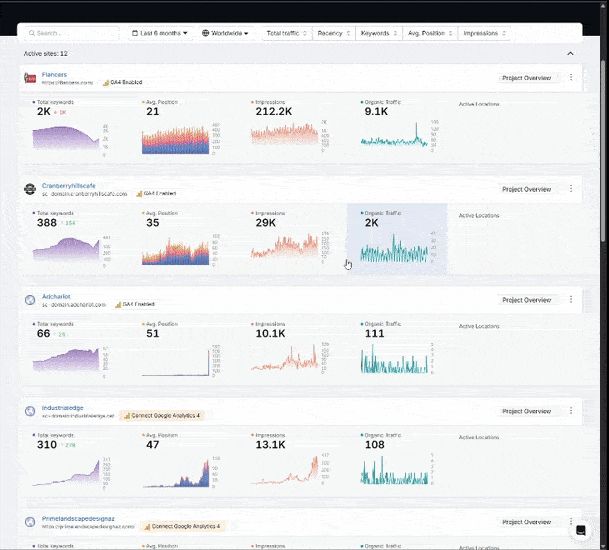Click the Active sites: 12 label

[x=45, y=54]
